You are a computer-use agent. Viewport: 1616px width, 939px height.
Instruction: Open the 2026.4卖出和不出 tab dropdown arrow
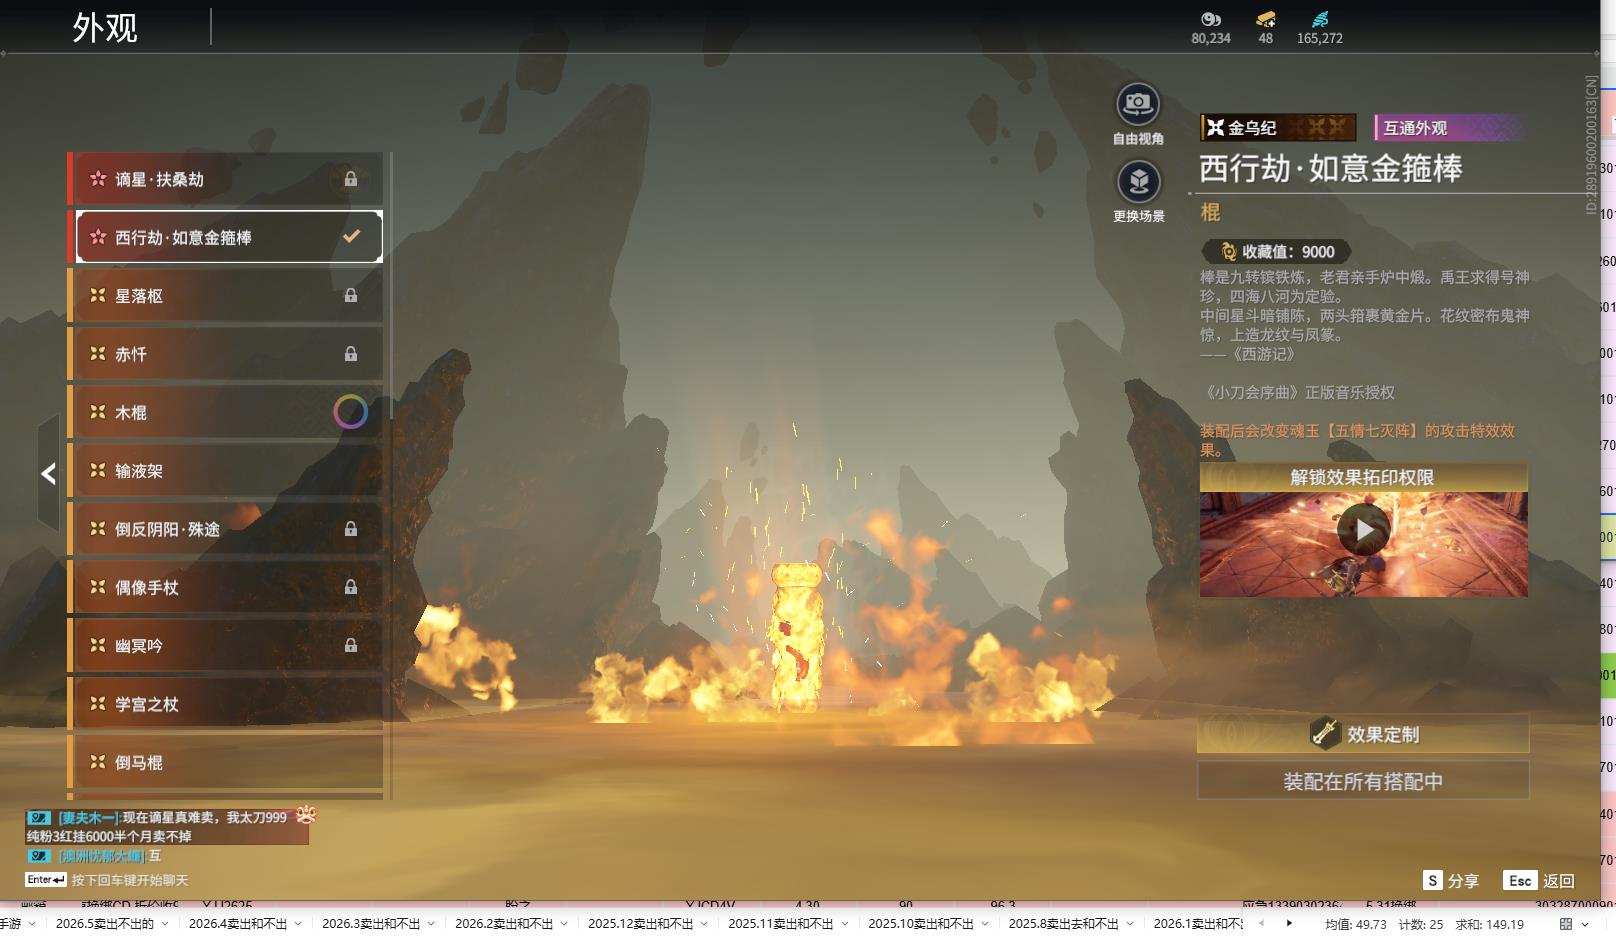coord(298,923)
